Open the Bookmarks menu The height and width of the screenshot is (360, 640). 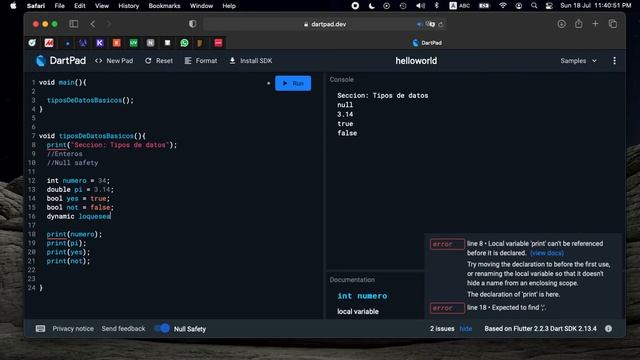pyautogui.click(x=164, y=6)
